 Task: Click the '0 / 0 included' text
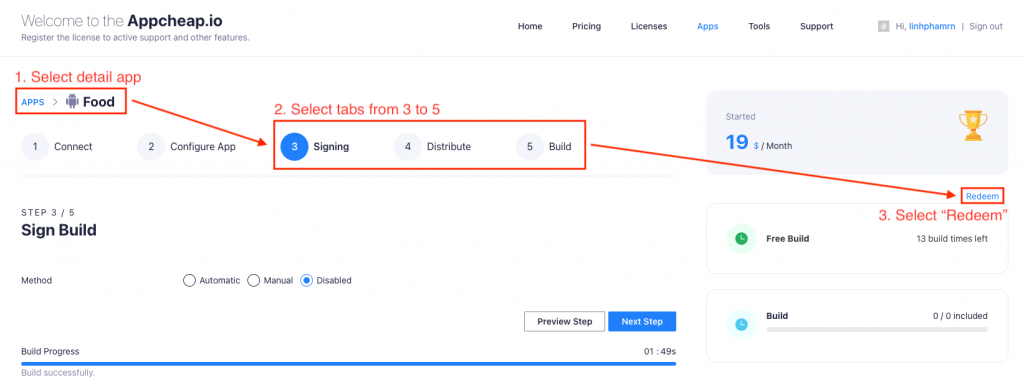click(x=960, y=316)
